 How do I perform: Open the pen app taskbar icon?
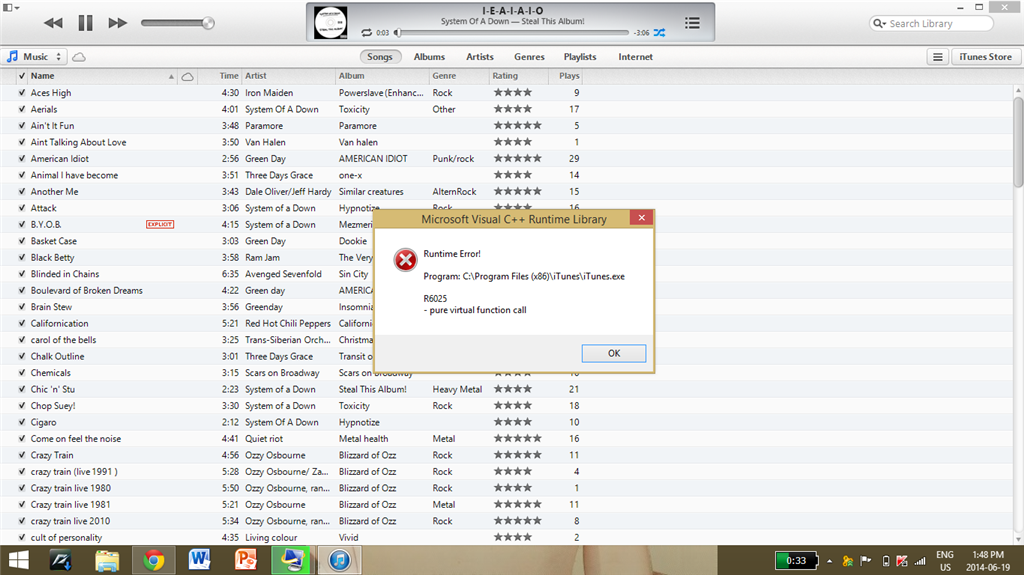point(60,561)
